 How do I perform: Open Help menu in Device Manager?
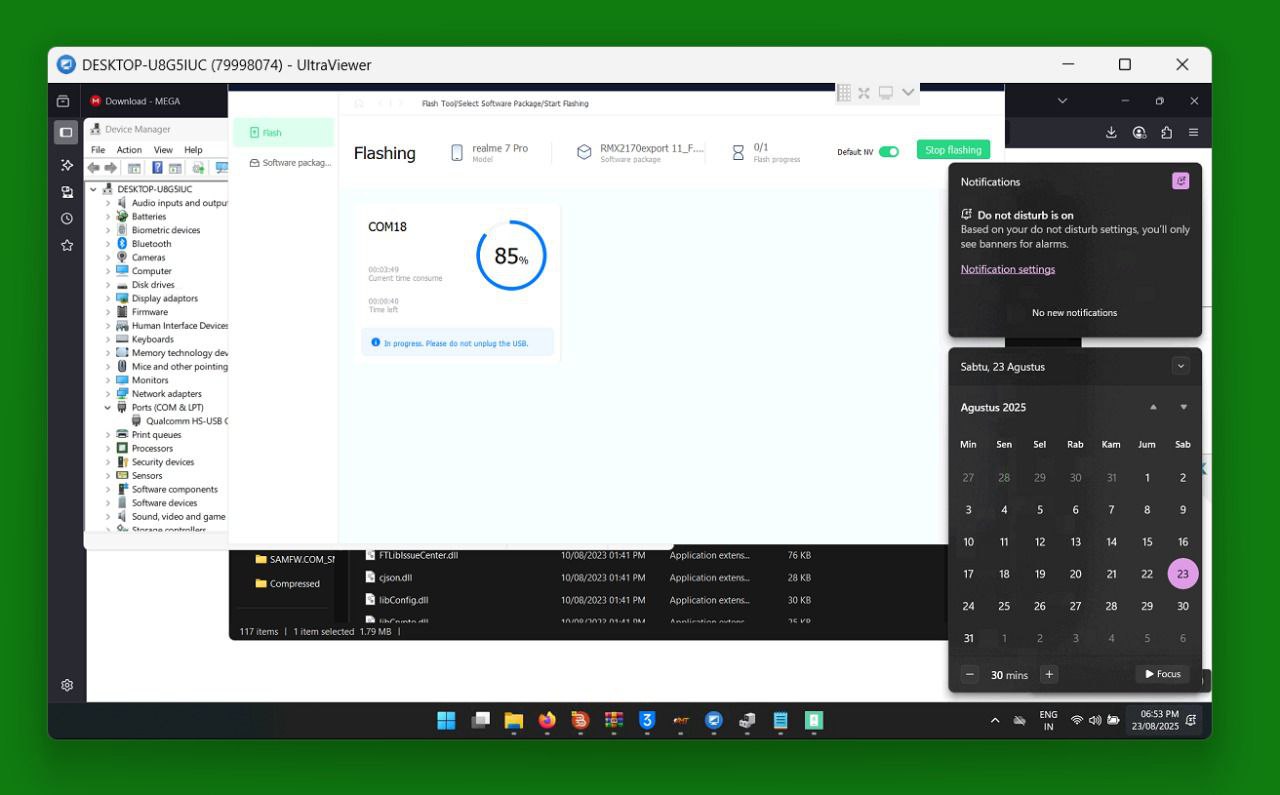[193, 150]
